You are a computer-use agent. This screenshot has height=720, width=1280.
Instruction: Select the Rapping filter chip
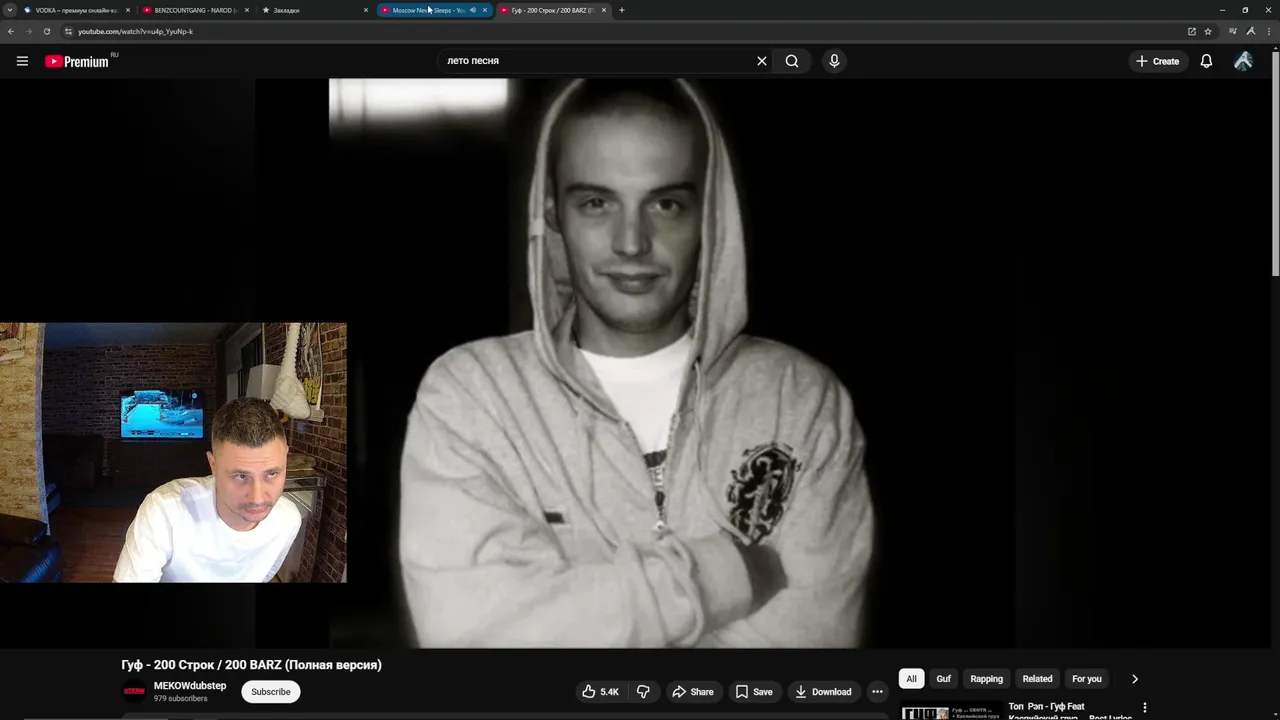point(986,679)
